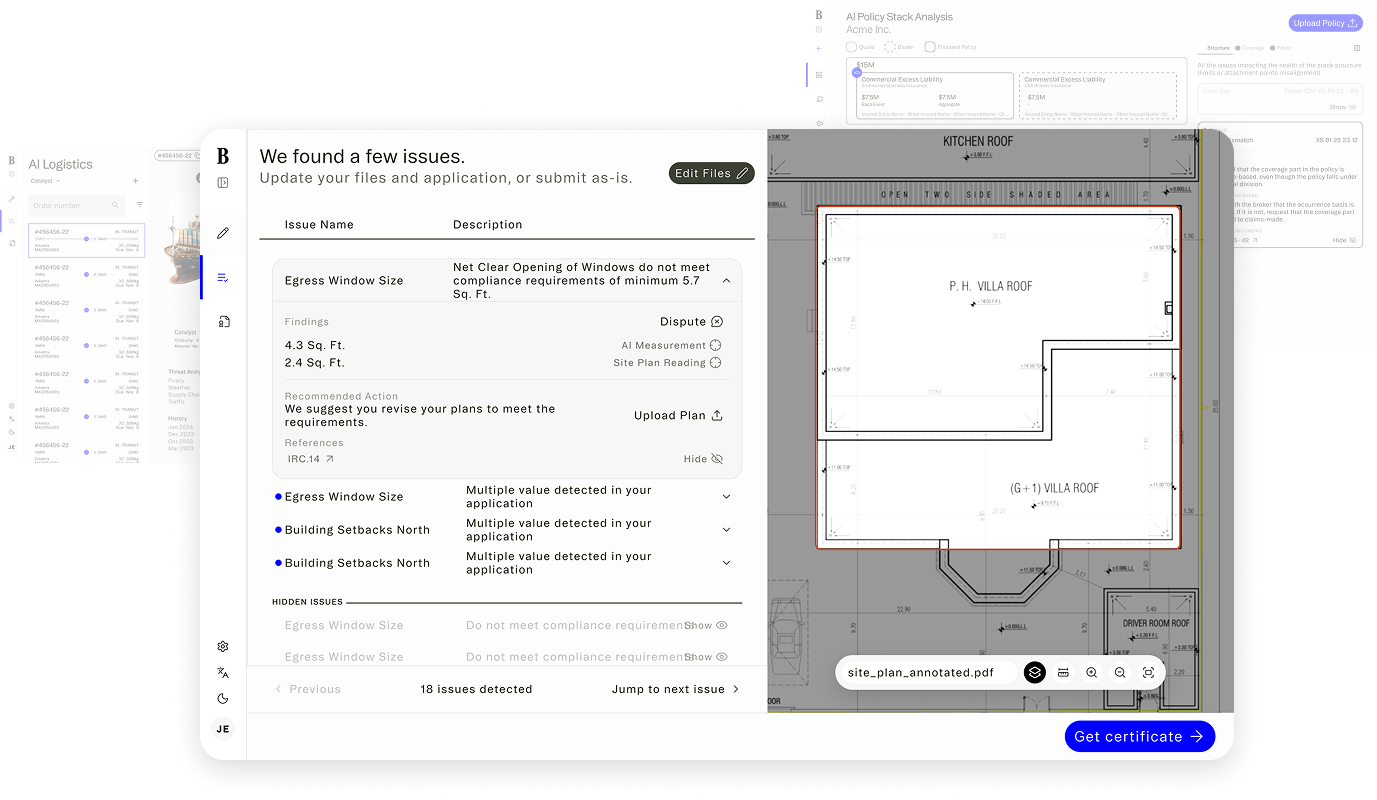Open the checklist issues section in main sidebar
The width and height of the screenshot is (1377, 800).
pos(223,277)
